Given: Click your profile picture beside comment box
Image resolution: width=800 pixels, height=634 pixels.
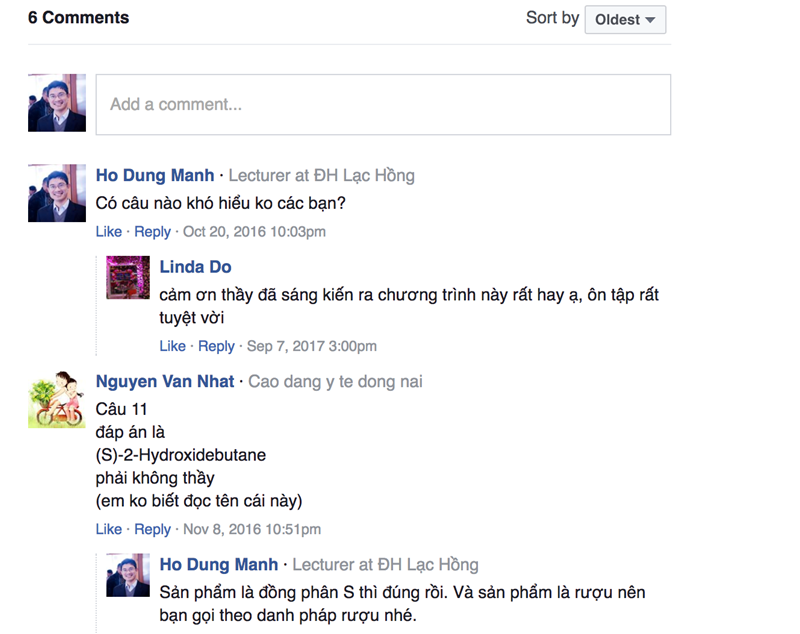Looking at the screenshot, I should tap(57, 103).
